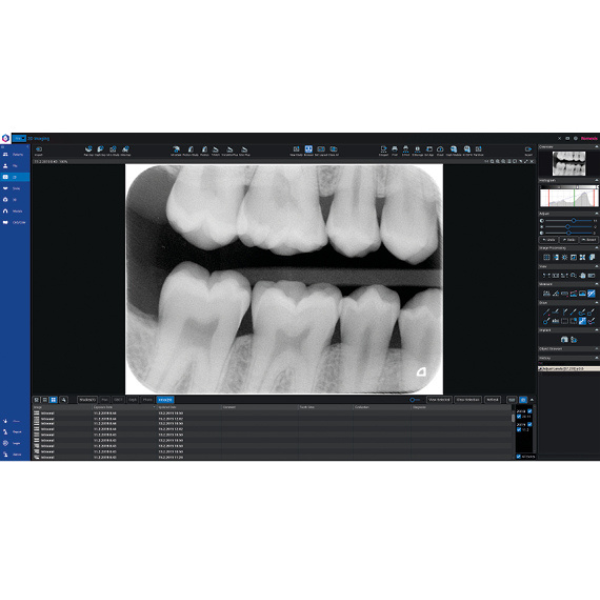This screenshot has height=600, width=600.
Task: Click the Import icon in the toolbar
Action: click(x=38, y=150)
